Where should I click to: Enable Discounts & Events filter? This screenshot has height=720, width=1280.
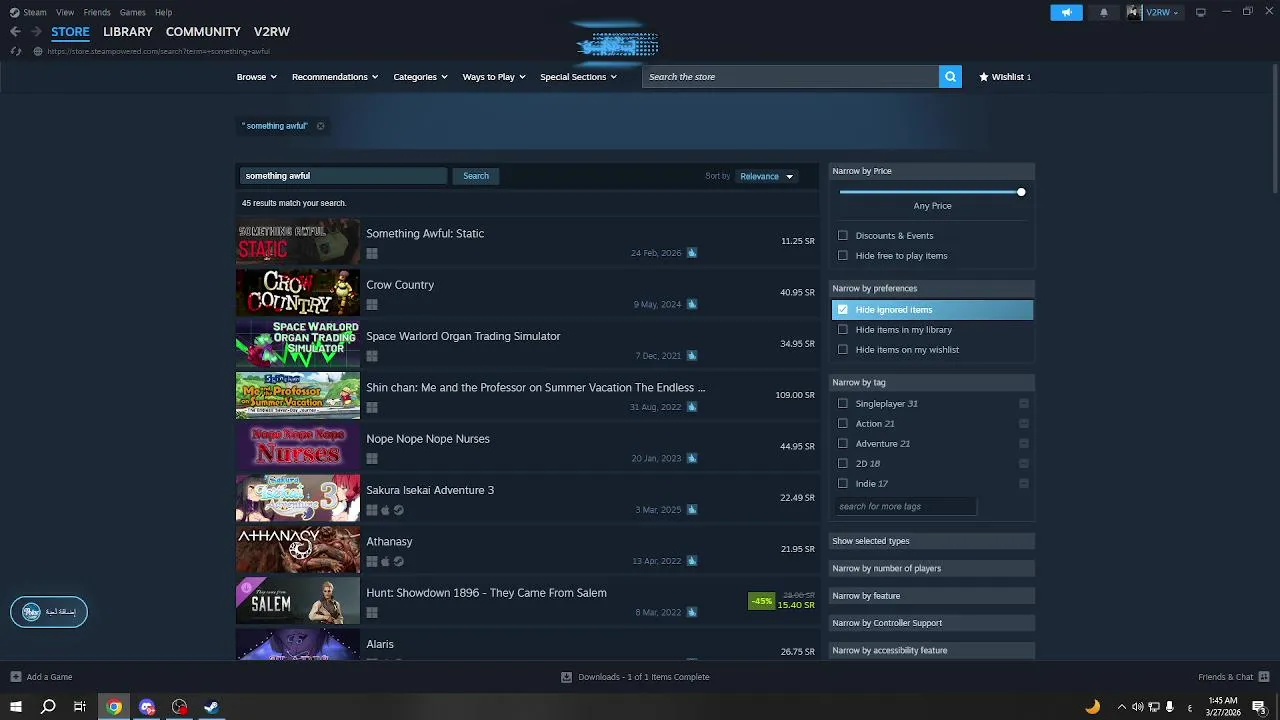(x=843, y=236)
